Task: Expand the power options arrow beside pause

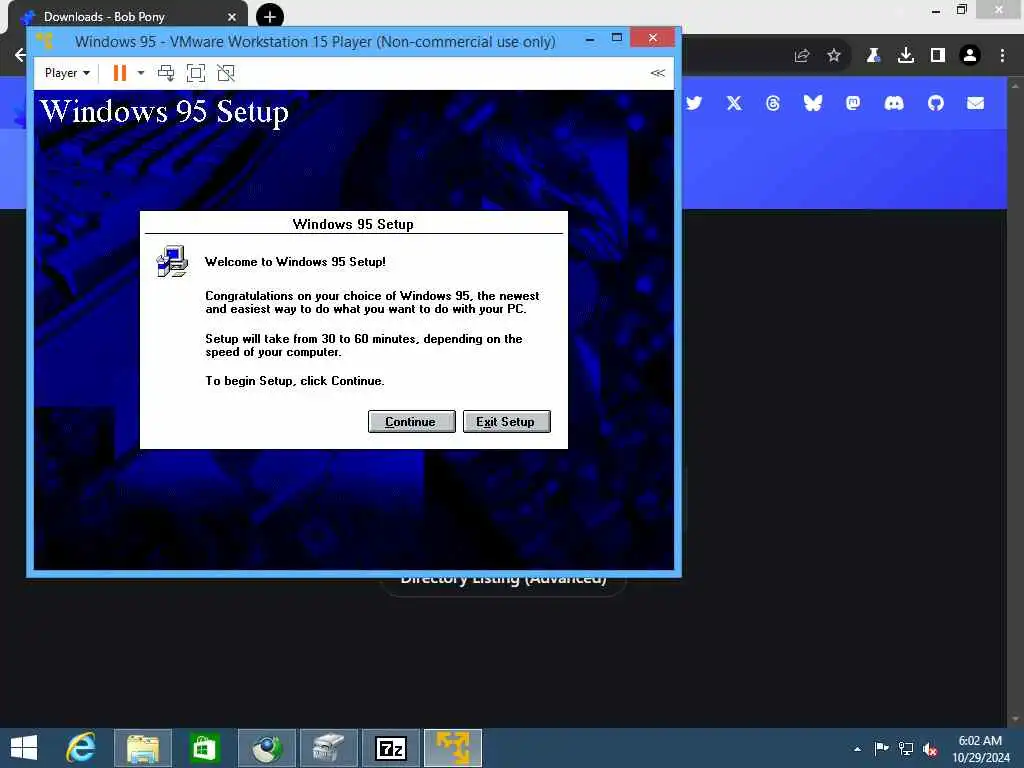Action: point(141,73)
